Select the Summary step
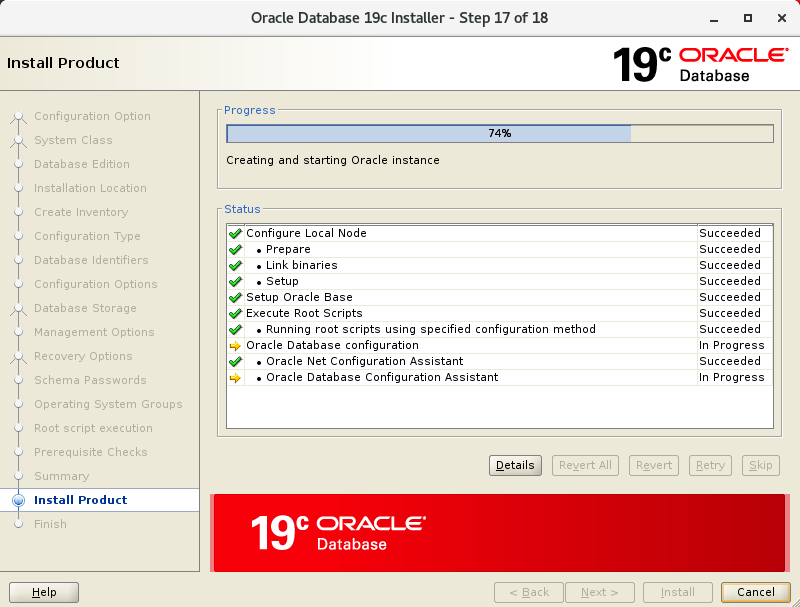 pos(62,476)
